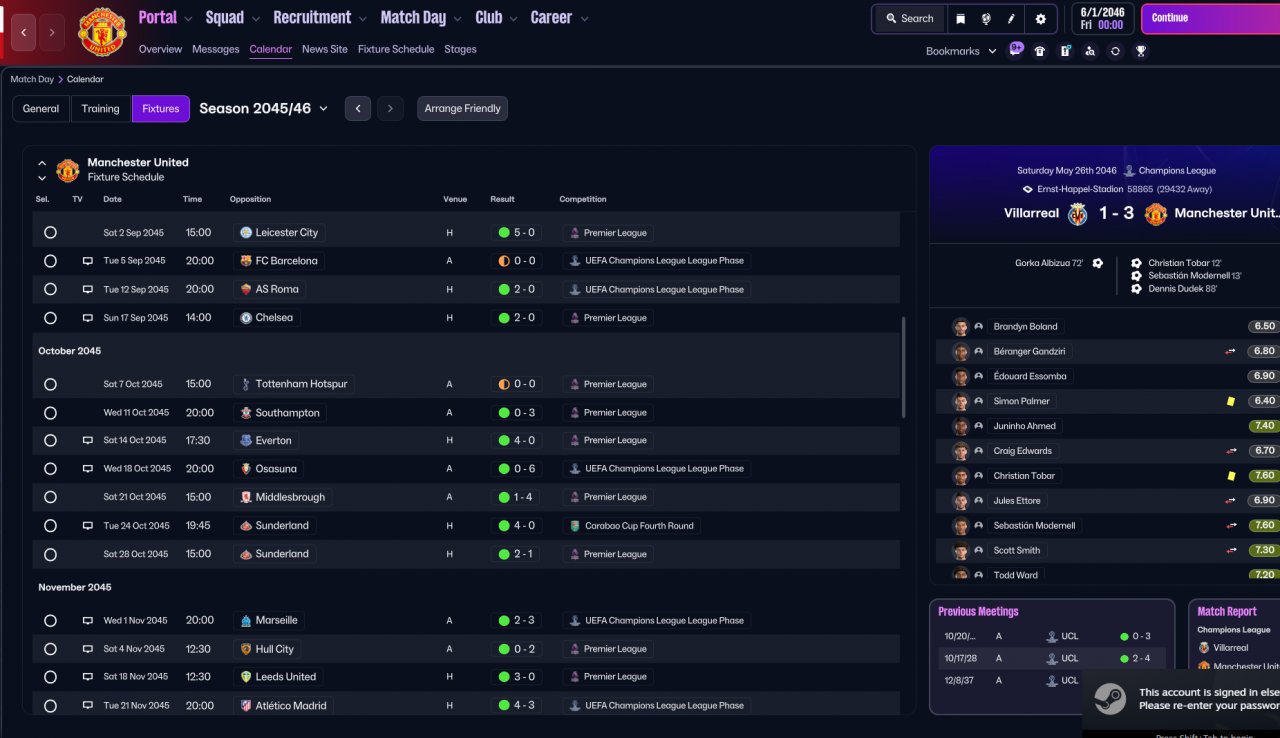Click the Villarreal crest in match summary

tap(1078, 213)
